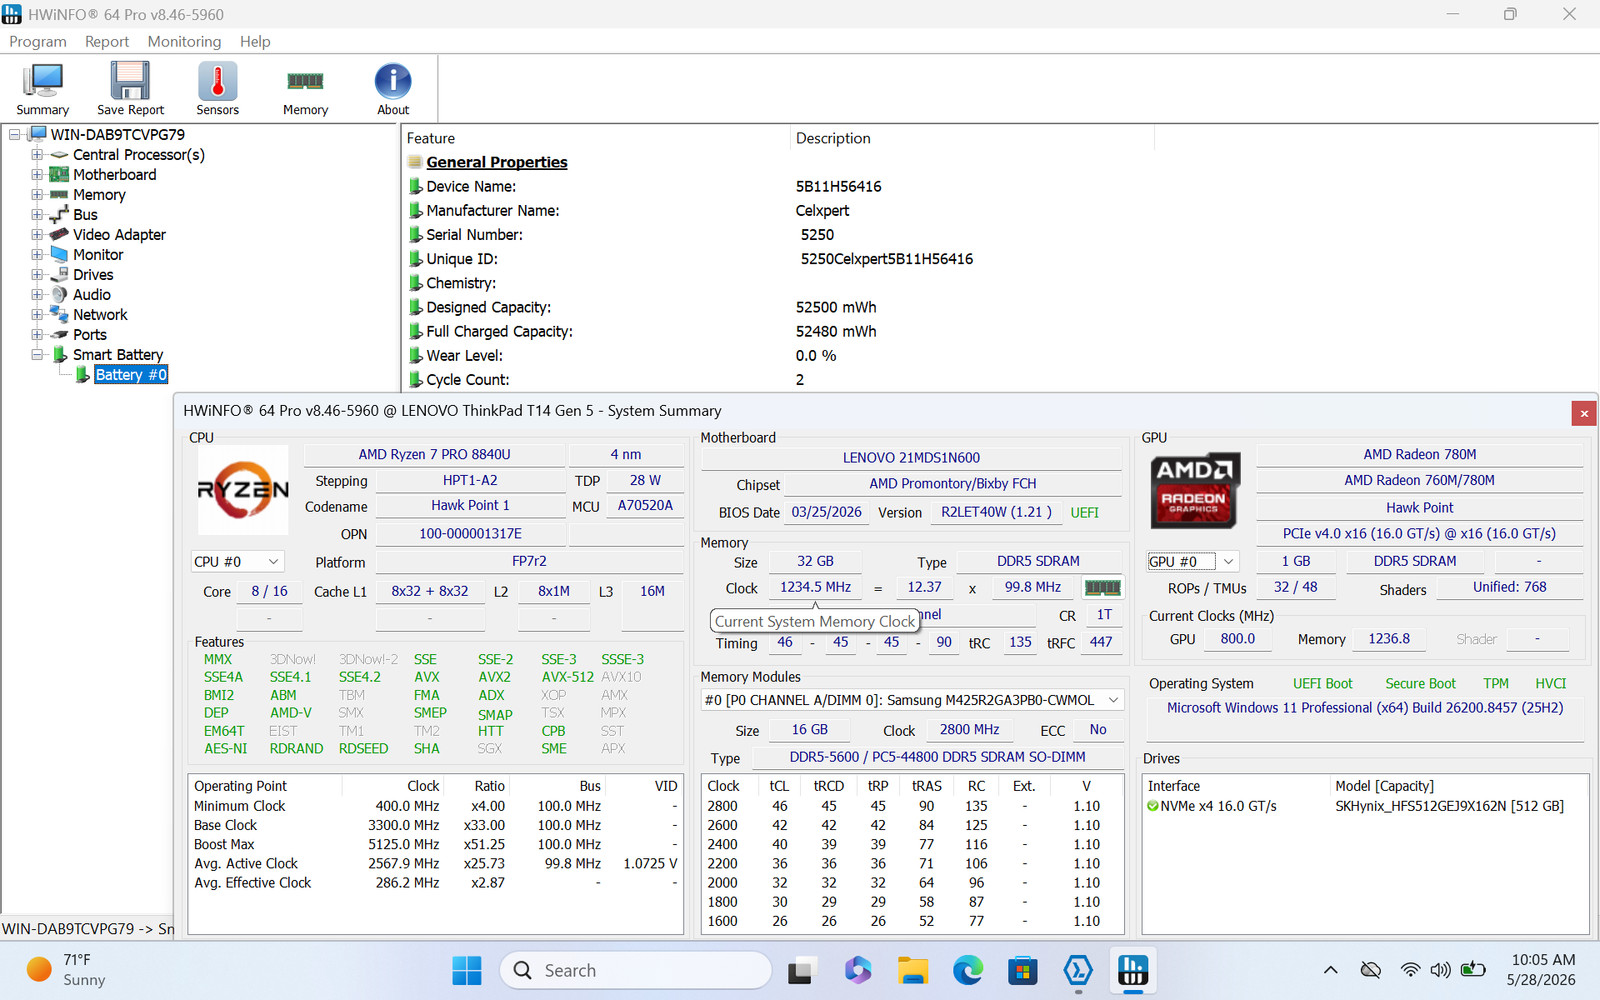The image size is (1600, 1000).
Task: Click the AMD Ryzen 7 PRO 8840U field
Action: coord(434,454)
